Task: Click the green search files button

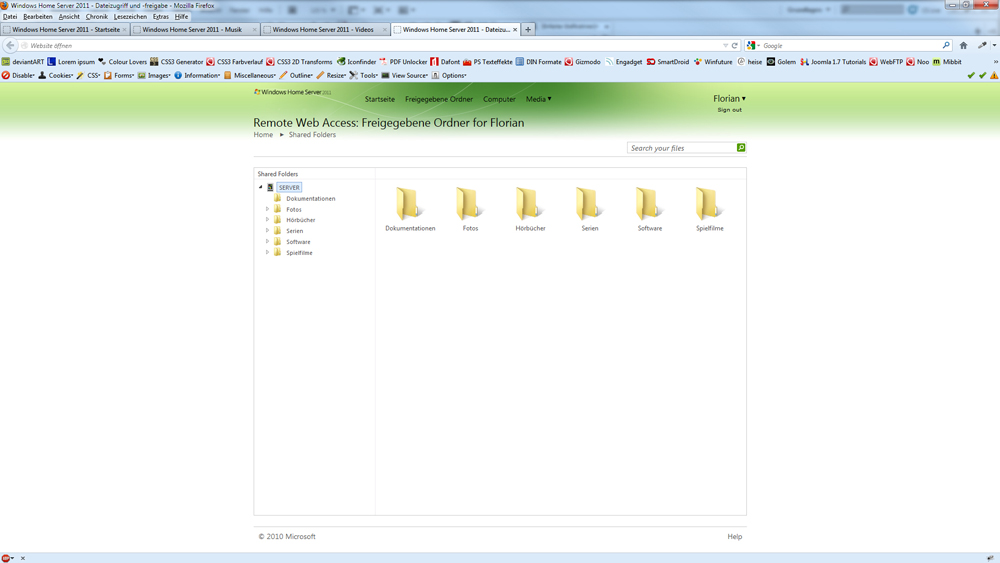Action: coord(740,148)
